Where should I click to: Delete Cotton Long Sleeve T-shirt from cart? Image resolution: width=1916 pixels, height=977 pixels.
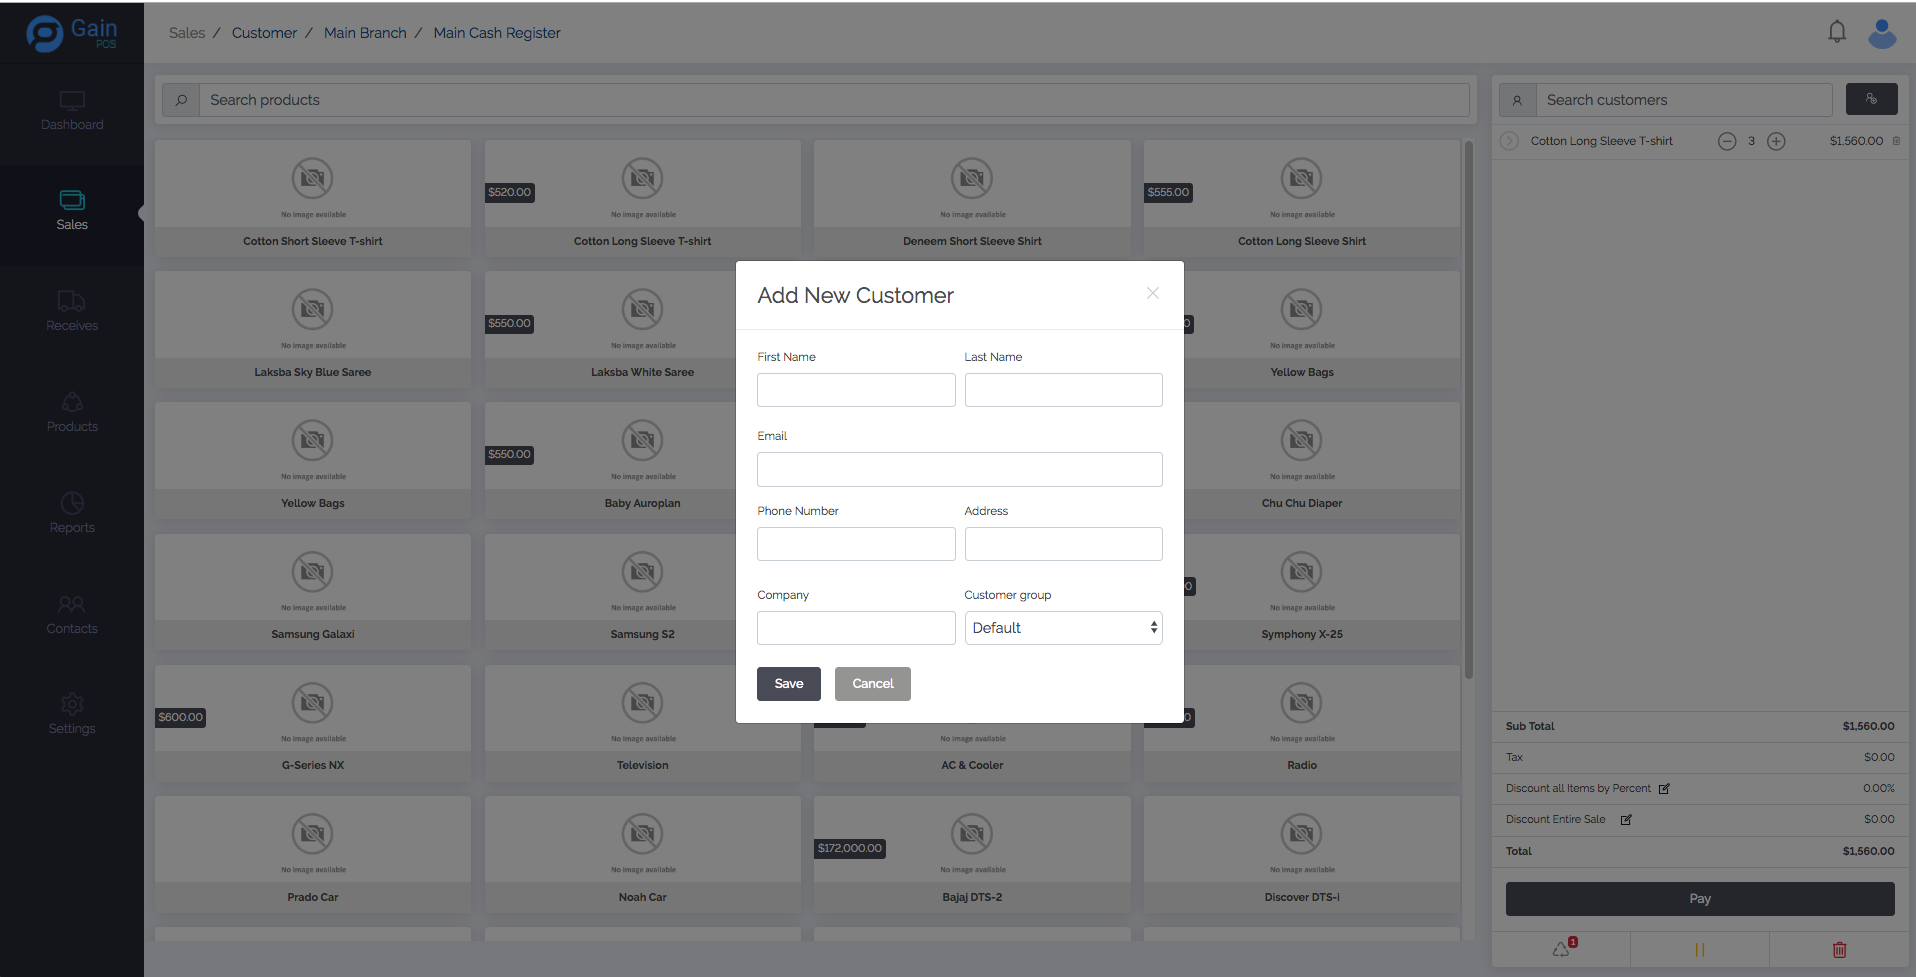(1896, 141)
